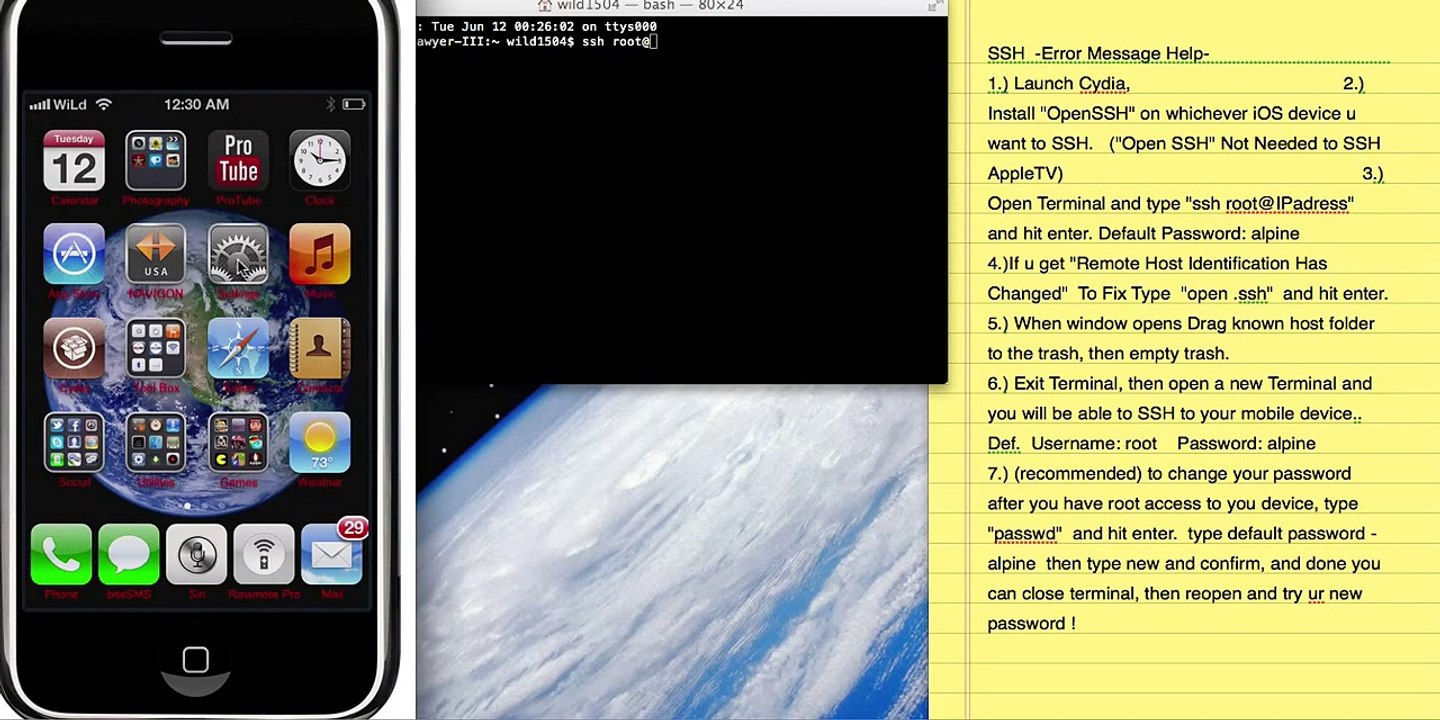Launch Cydia on the iPhone

[x=74, y=348]
